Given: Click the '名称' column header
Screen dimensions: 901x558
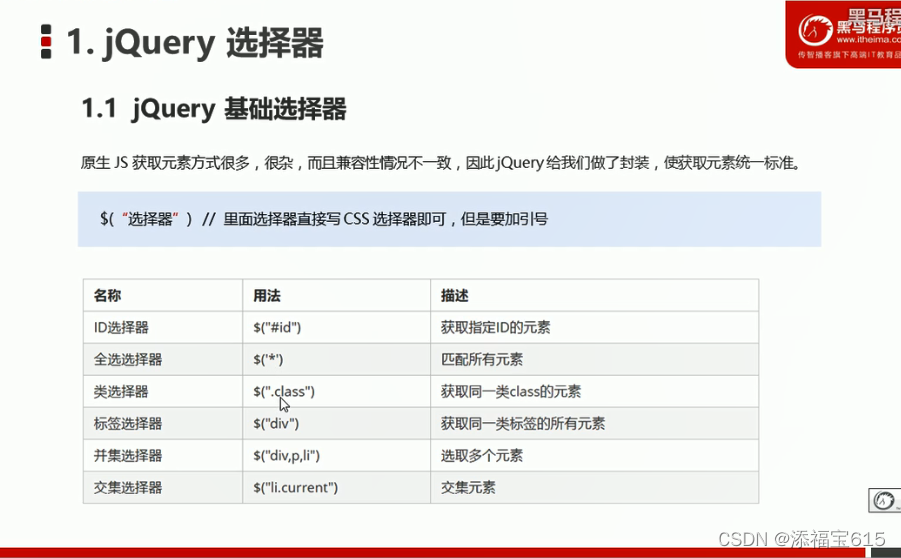Looking at the screenshot, I should click(x=163, y=295).
